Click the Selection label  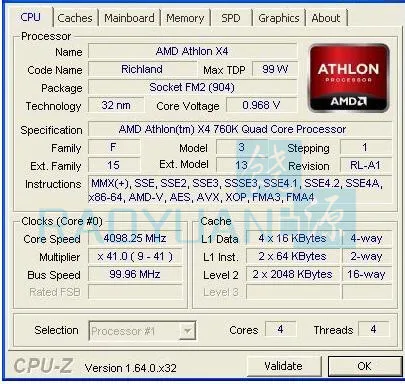tap(56, 330)
